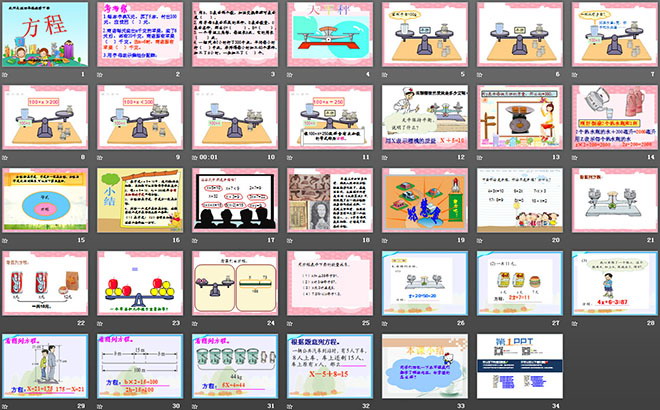Select slide 9 with 100+x<300 label
This screenshot has height=410, width=660.
pyautogui.click(x=140, y=117)
